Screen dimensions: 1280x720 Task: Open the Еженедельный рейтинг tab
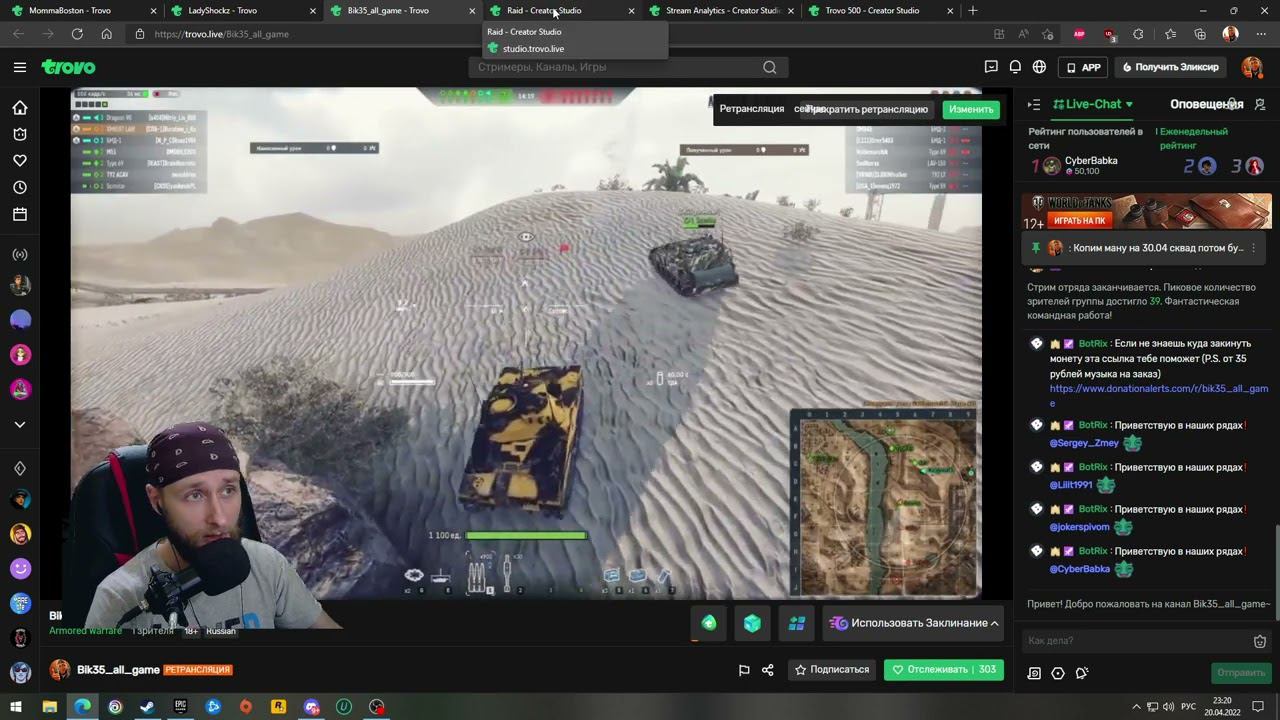[x=1192, y=138]
